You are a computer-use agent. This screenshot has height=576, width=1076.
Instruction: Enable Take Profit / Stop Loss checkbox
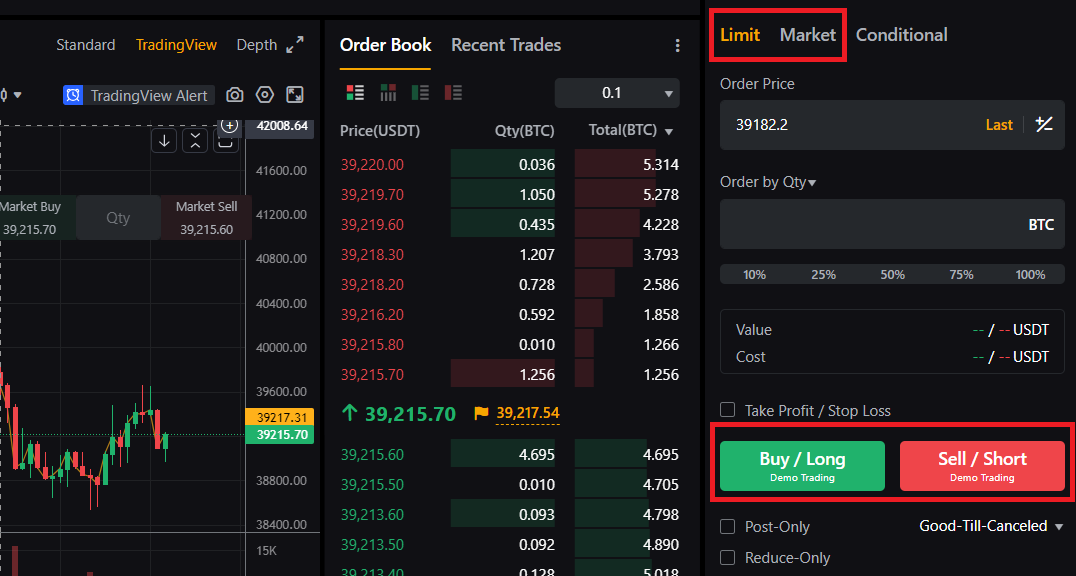pos(727,410)
